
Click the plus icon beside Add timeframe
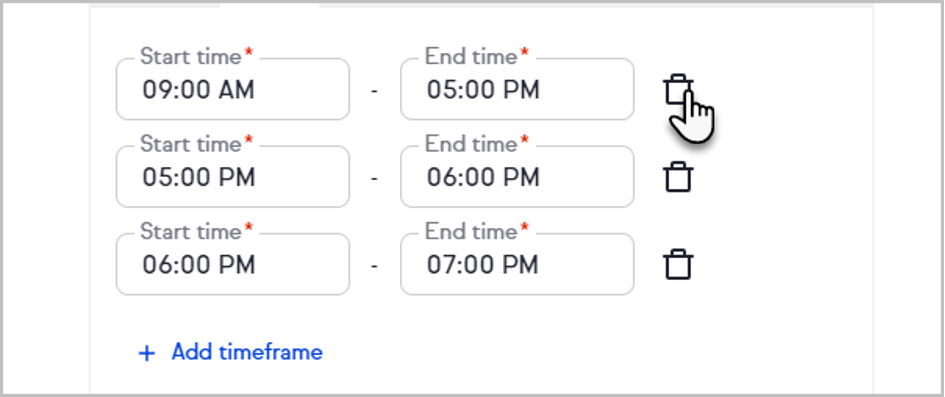[146, 352]
